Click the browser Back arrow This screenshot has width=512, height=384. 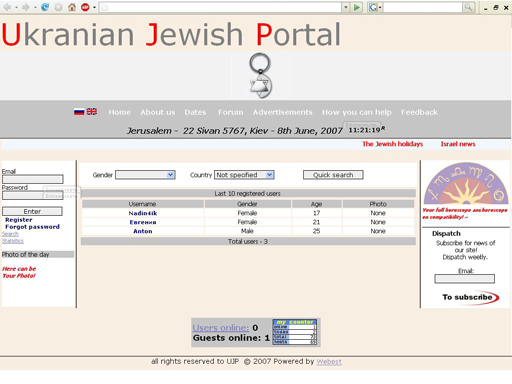[7, 7]
